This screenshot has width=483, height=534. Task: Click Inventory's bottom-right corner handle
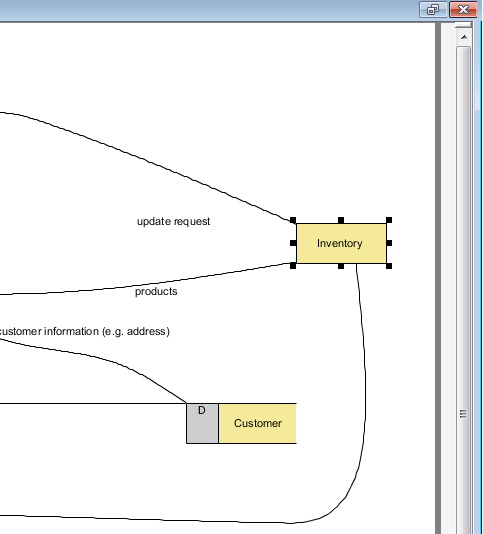click(389, 266)
